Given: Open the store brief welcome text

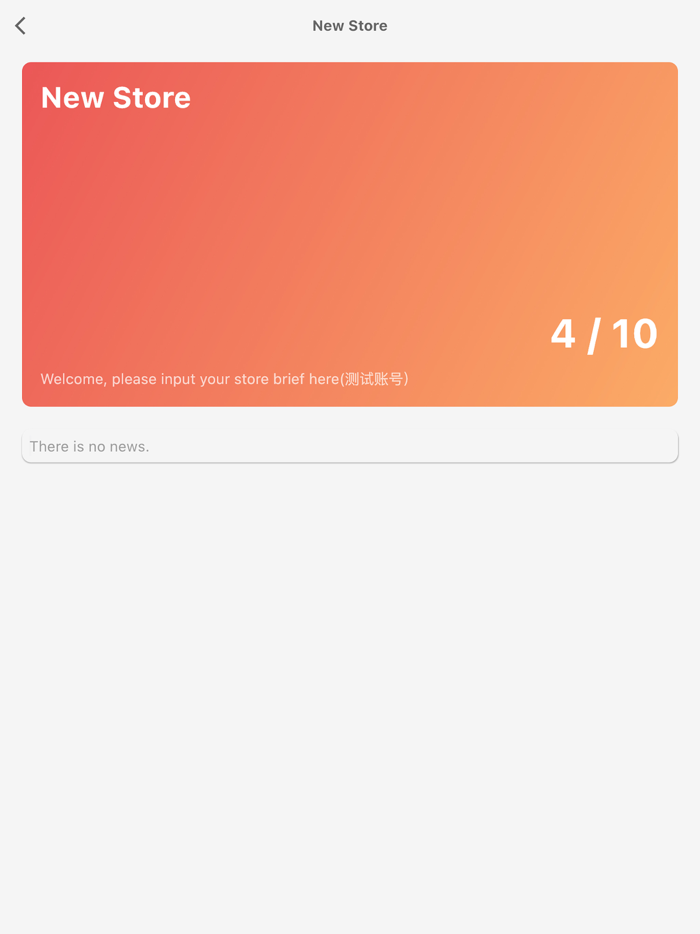Looking at the screenshot, I should point(225,379).
